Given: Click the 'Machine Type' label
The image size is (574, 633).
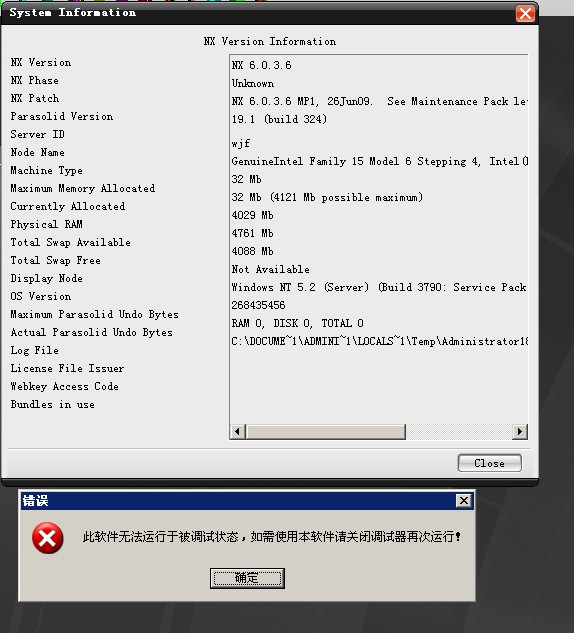Looking at the screenshot, I should (x=46, y=170).
